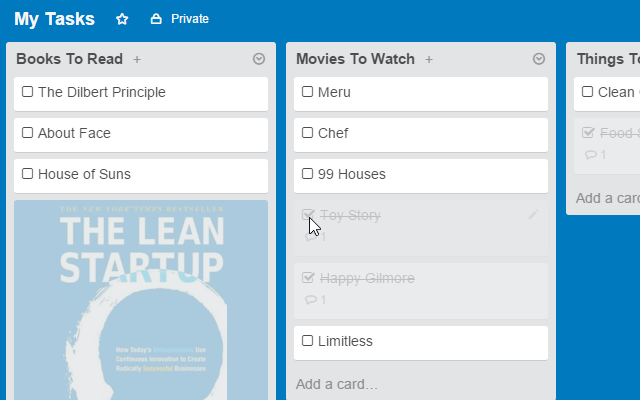This screenshot has width=640, height=400.
Task: Check the Meru checkbox
Action: tap(307, 92)
